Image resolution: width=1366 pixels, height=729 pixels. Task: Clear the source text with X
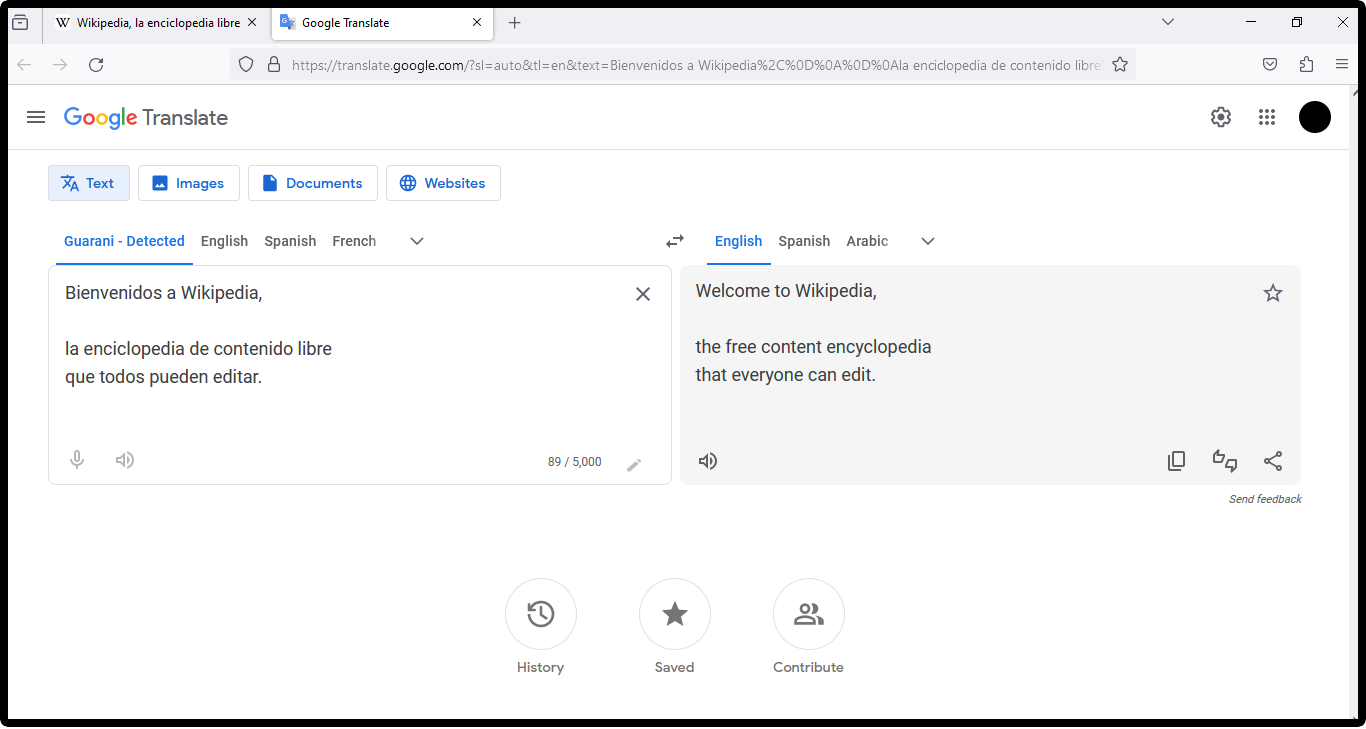pyautogui.click(x=643, y=294)
